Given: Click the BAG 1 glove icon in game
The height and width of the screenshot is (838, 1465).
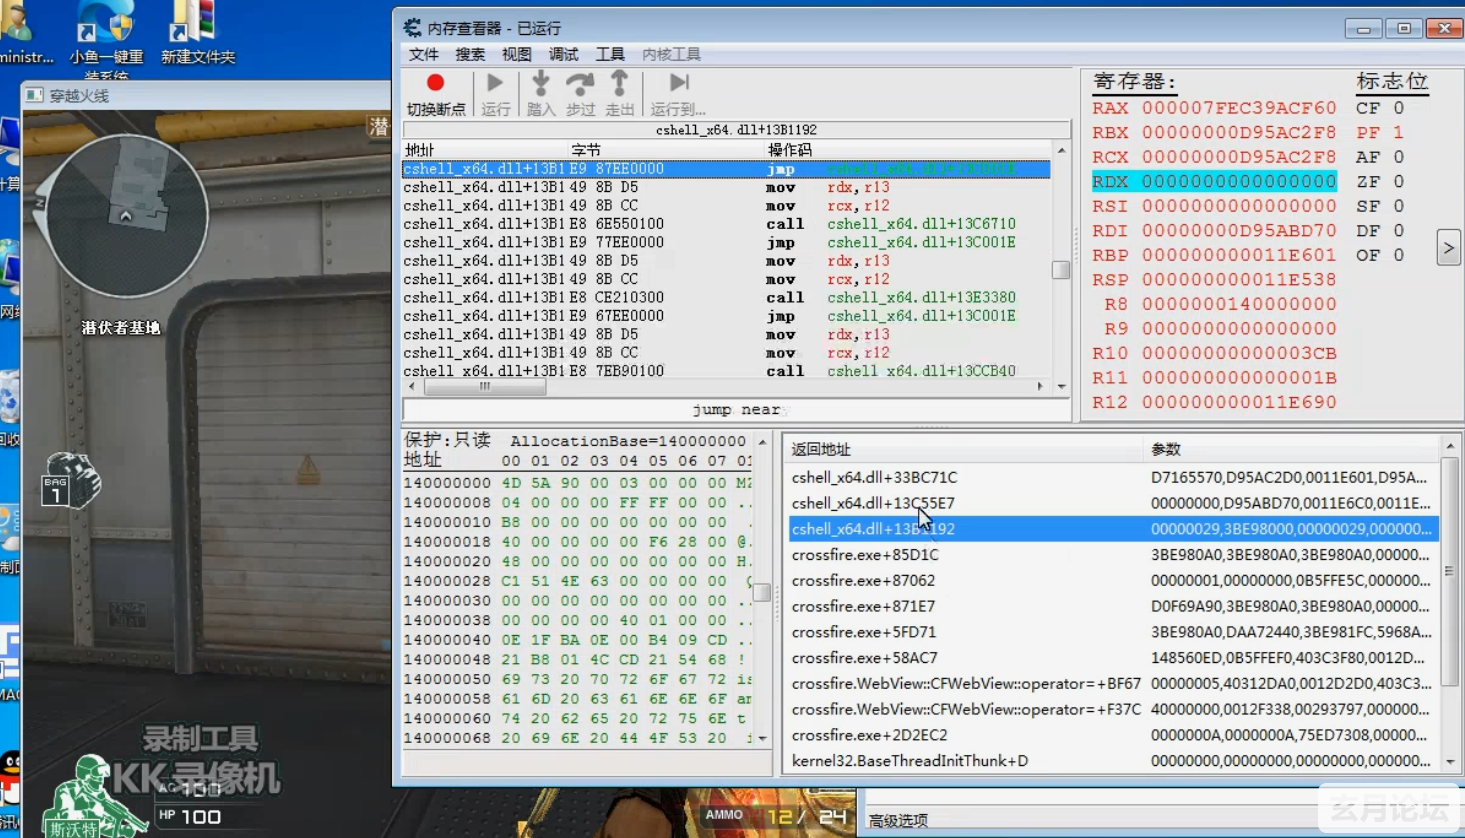Looking at the screenshot, I should coord(72,479).
